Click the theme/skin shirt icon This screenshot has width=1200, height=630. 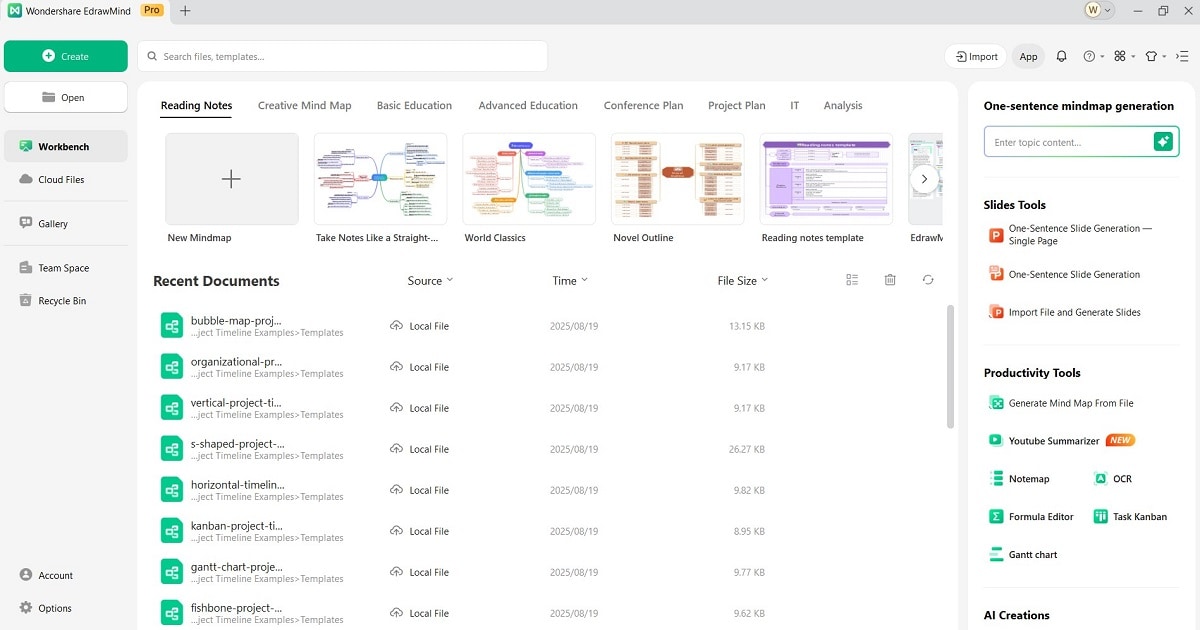click(1151, 56)
